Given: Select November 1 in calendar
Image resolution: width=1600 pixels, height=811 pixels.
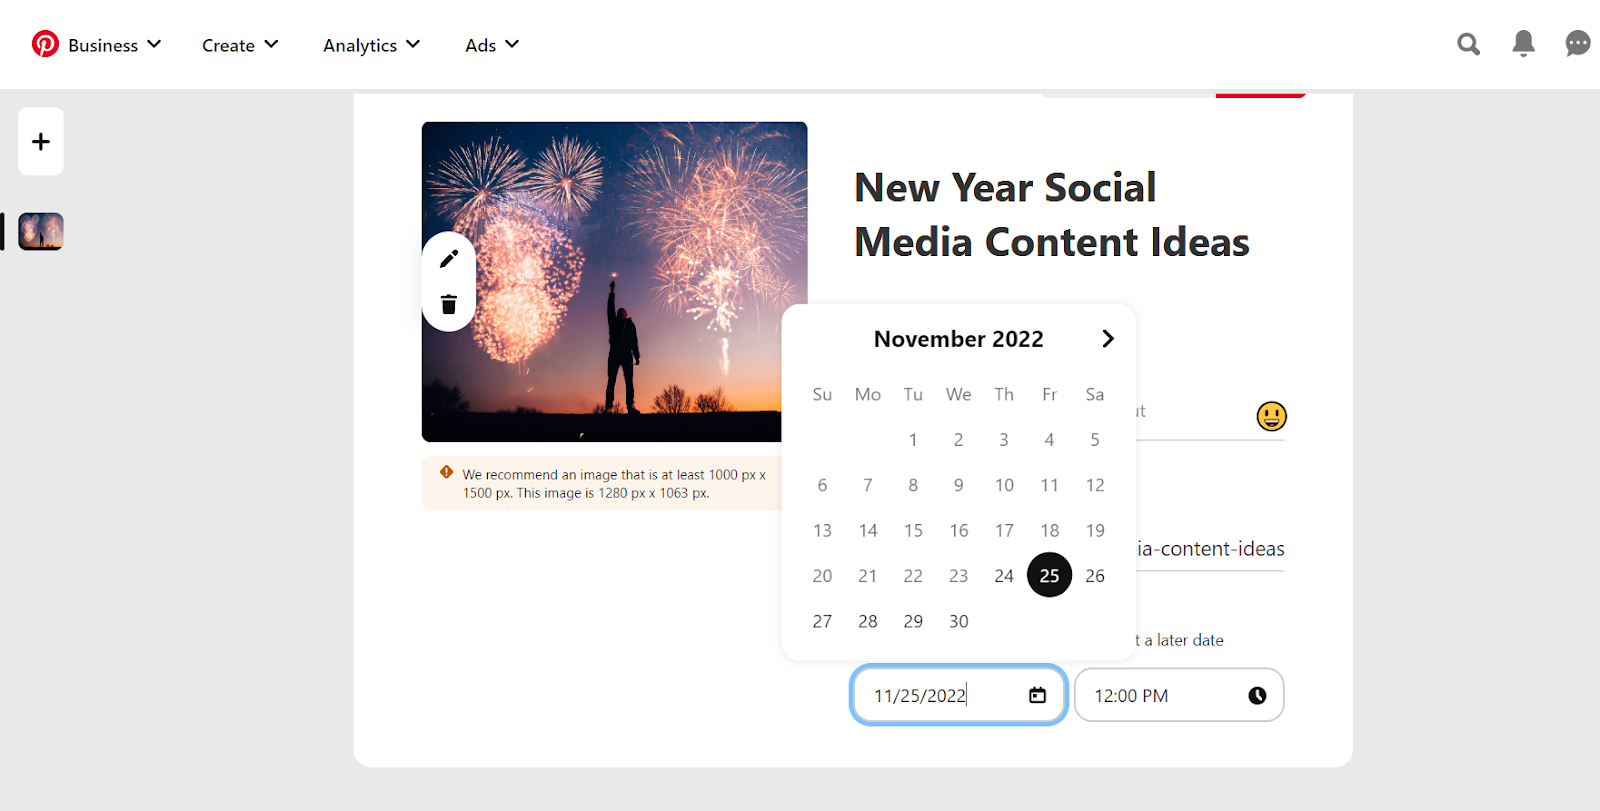Looking at the screenshot, I should 913,440.
